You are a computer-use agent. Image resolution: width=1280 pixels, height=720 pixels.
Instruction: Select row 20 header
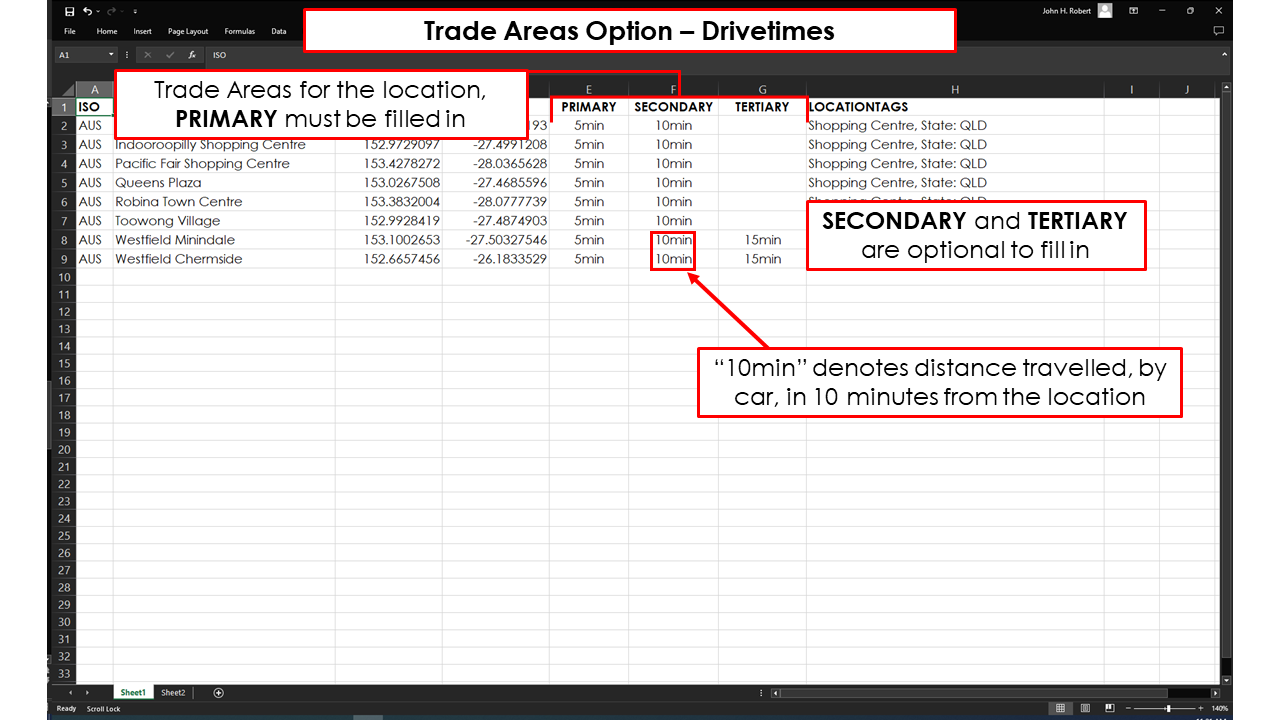point(64,450)
